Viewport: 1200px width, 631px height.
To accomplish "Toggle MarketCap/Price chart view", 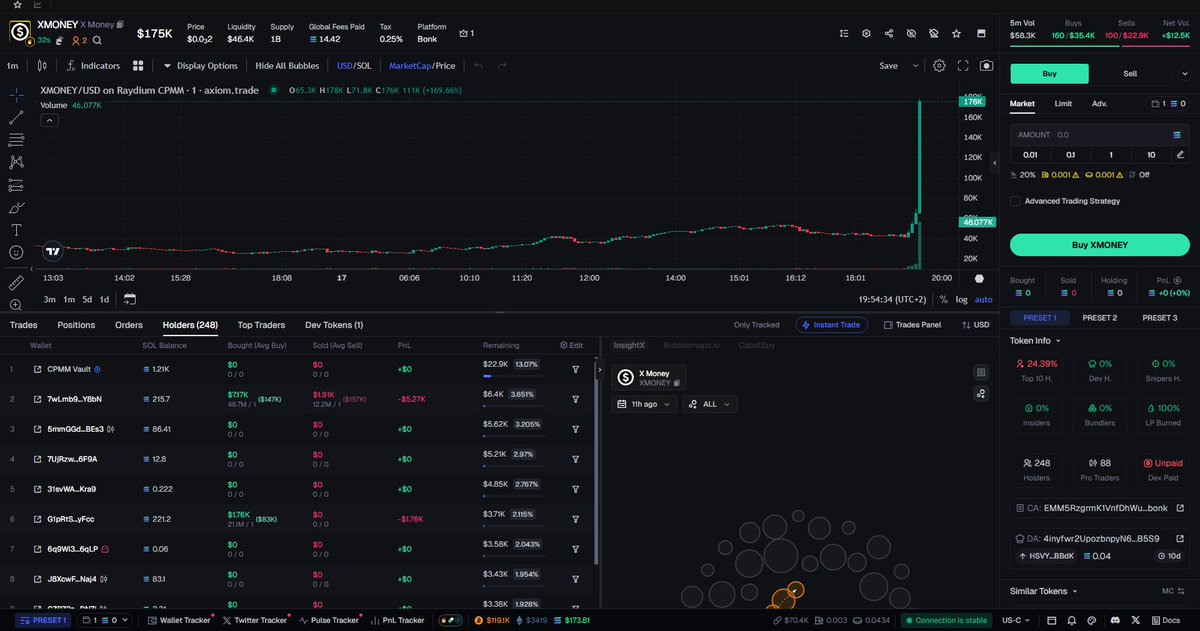I will (422, 66).
